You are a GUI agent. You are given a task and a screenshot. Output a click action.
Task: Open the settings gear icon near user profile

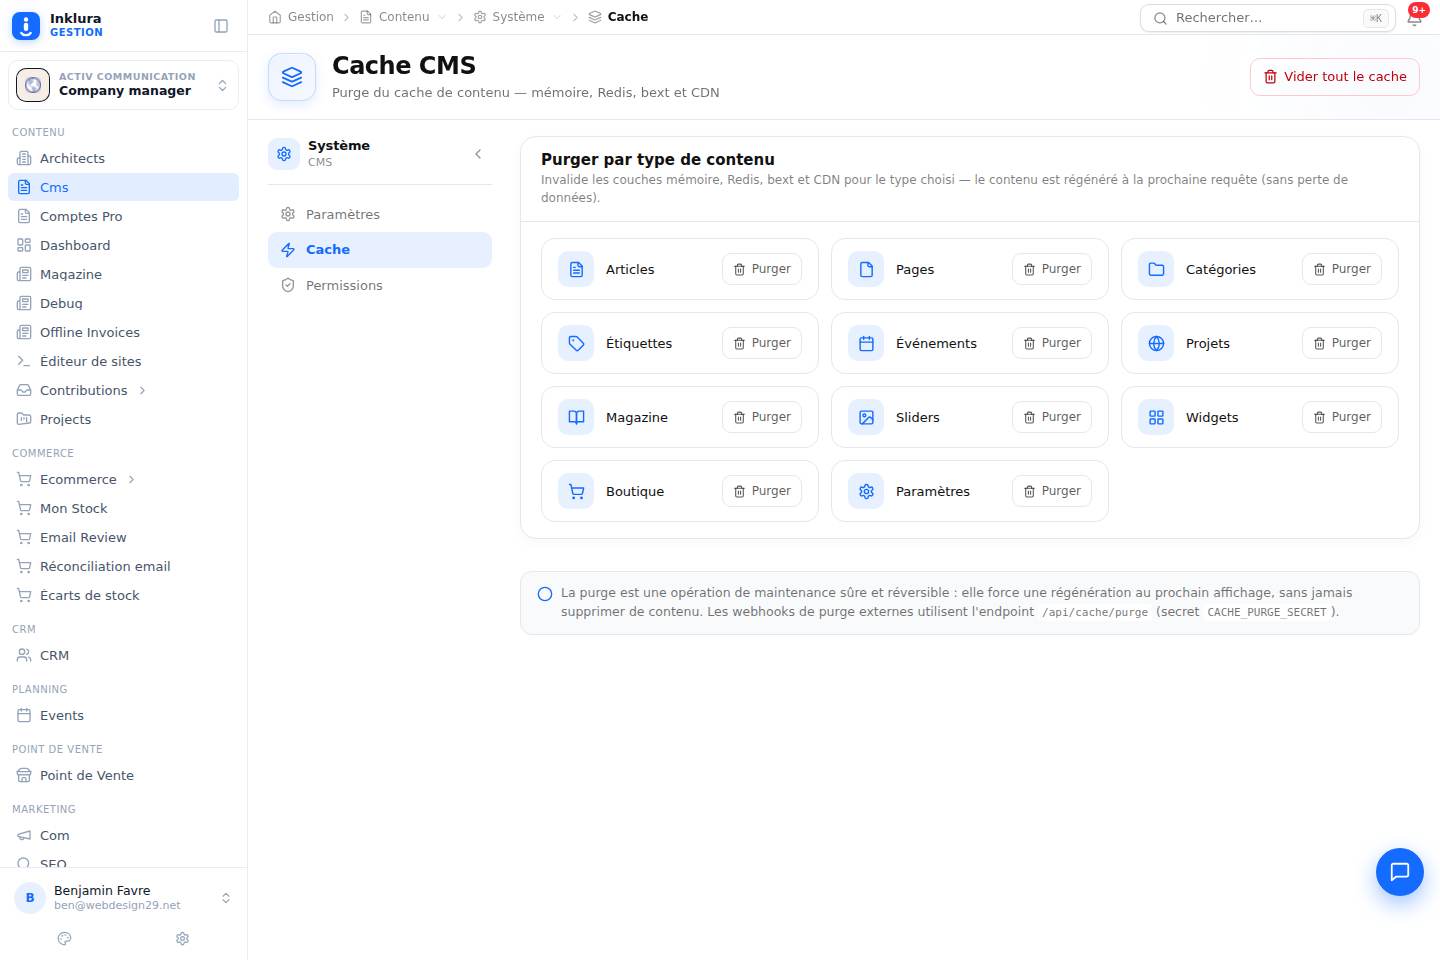182,939
